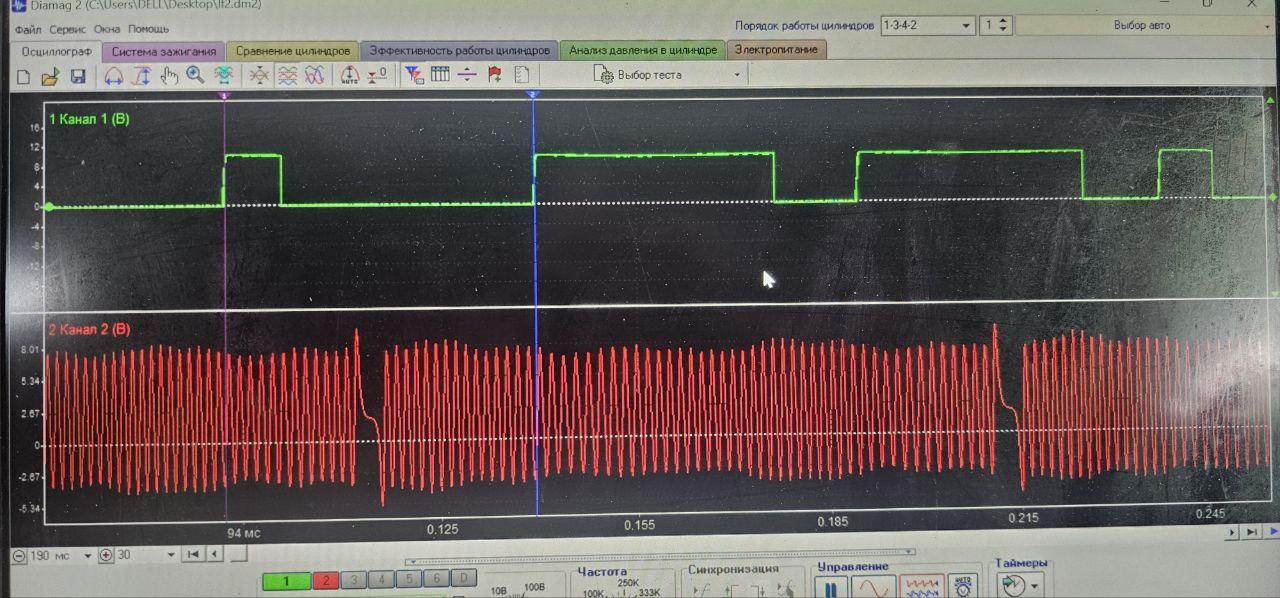Click the teal waveform fit icon
This screenshot has height=598, width=1280.
[x=223, y=75]
